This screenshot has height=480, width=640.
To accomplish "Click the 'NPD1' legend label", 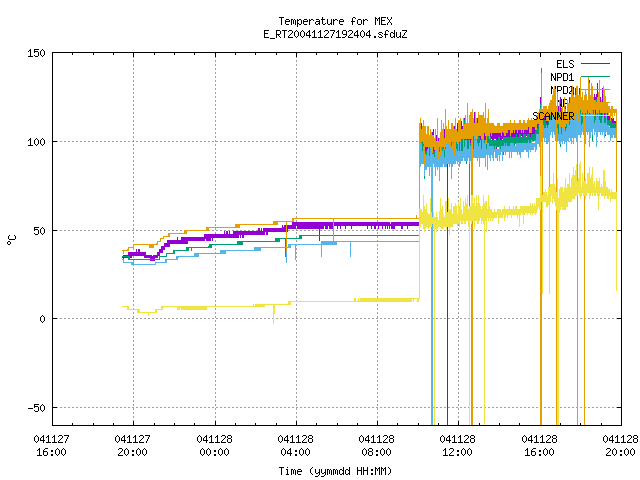I will (x=562, y=77).
